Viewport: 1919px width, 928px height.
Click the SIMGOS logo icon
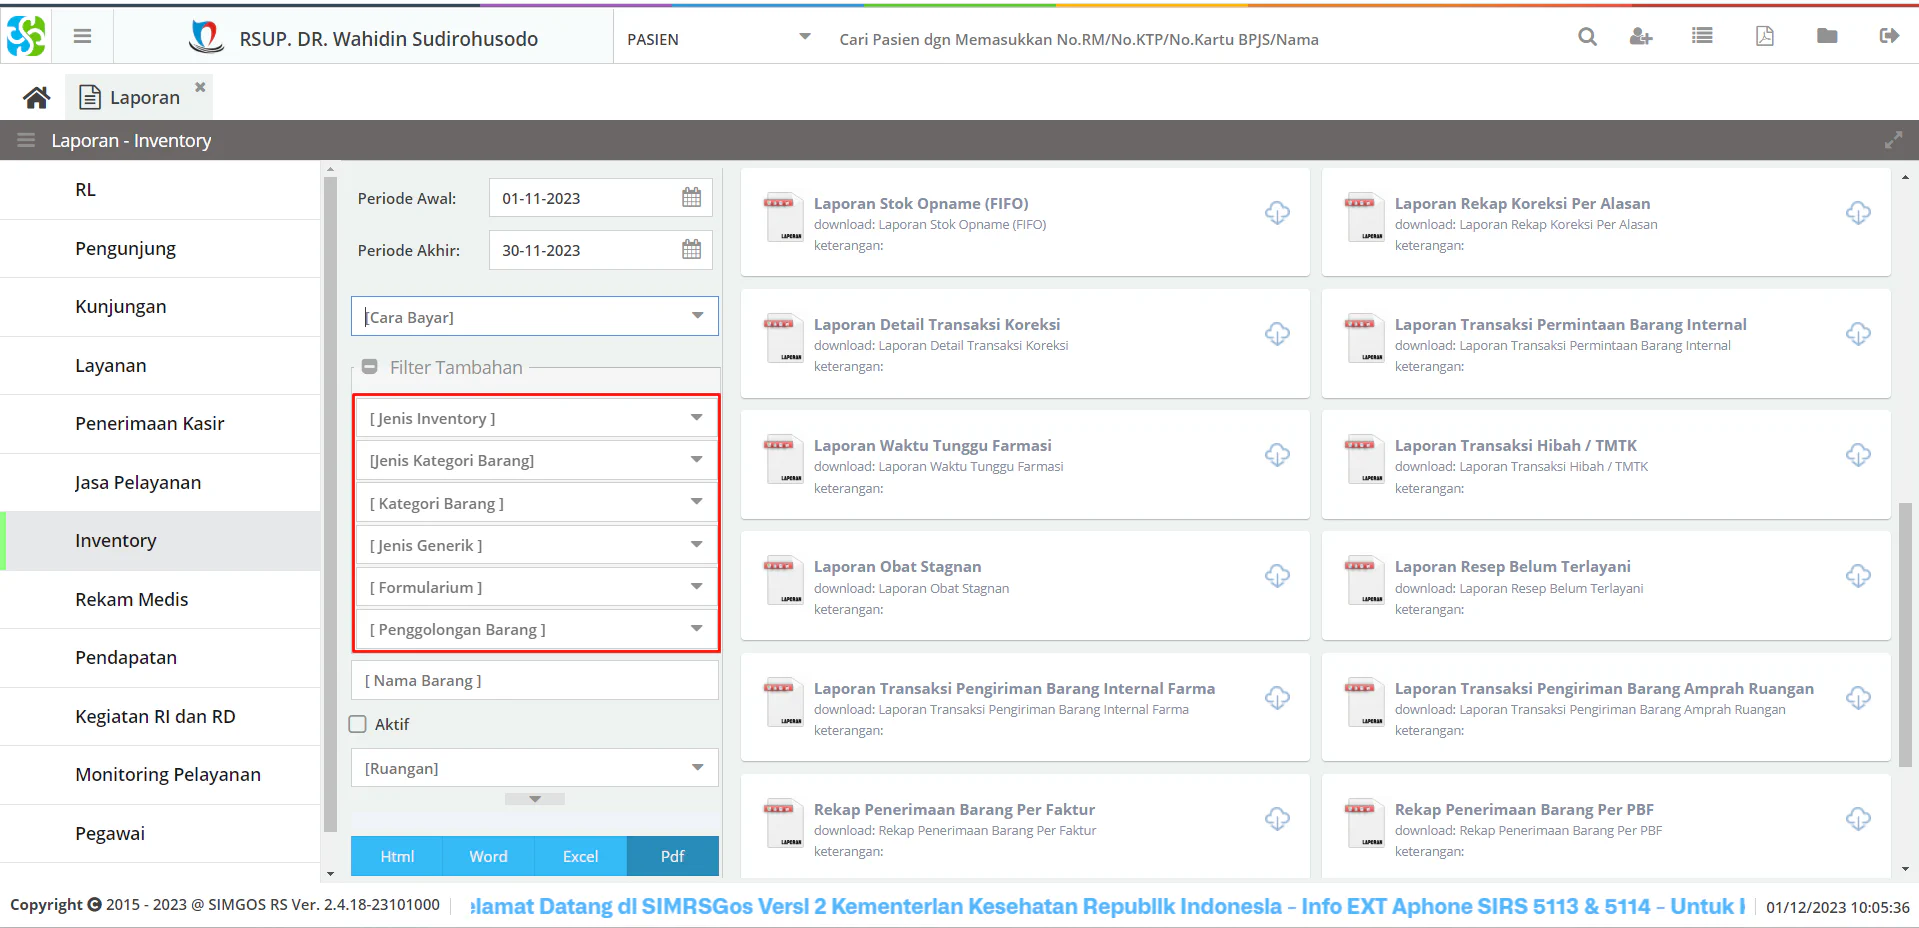(x=26, y=36)
